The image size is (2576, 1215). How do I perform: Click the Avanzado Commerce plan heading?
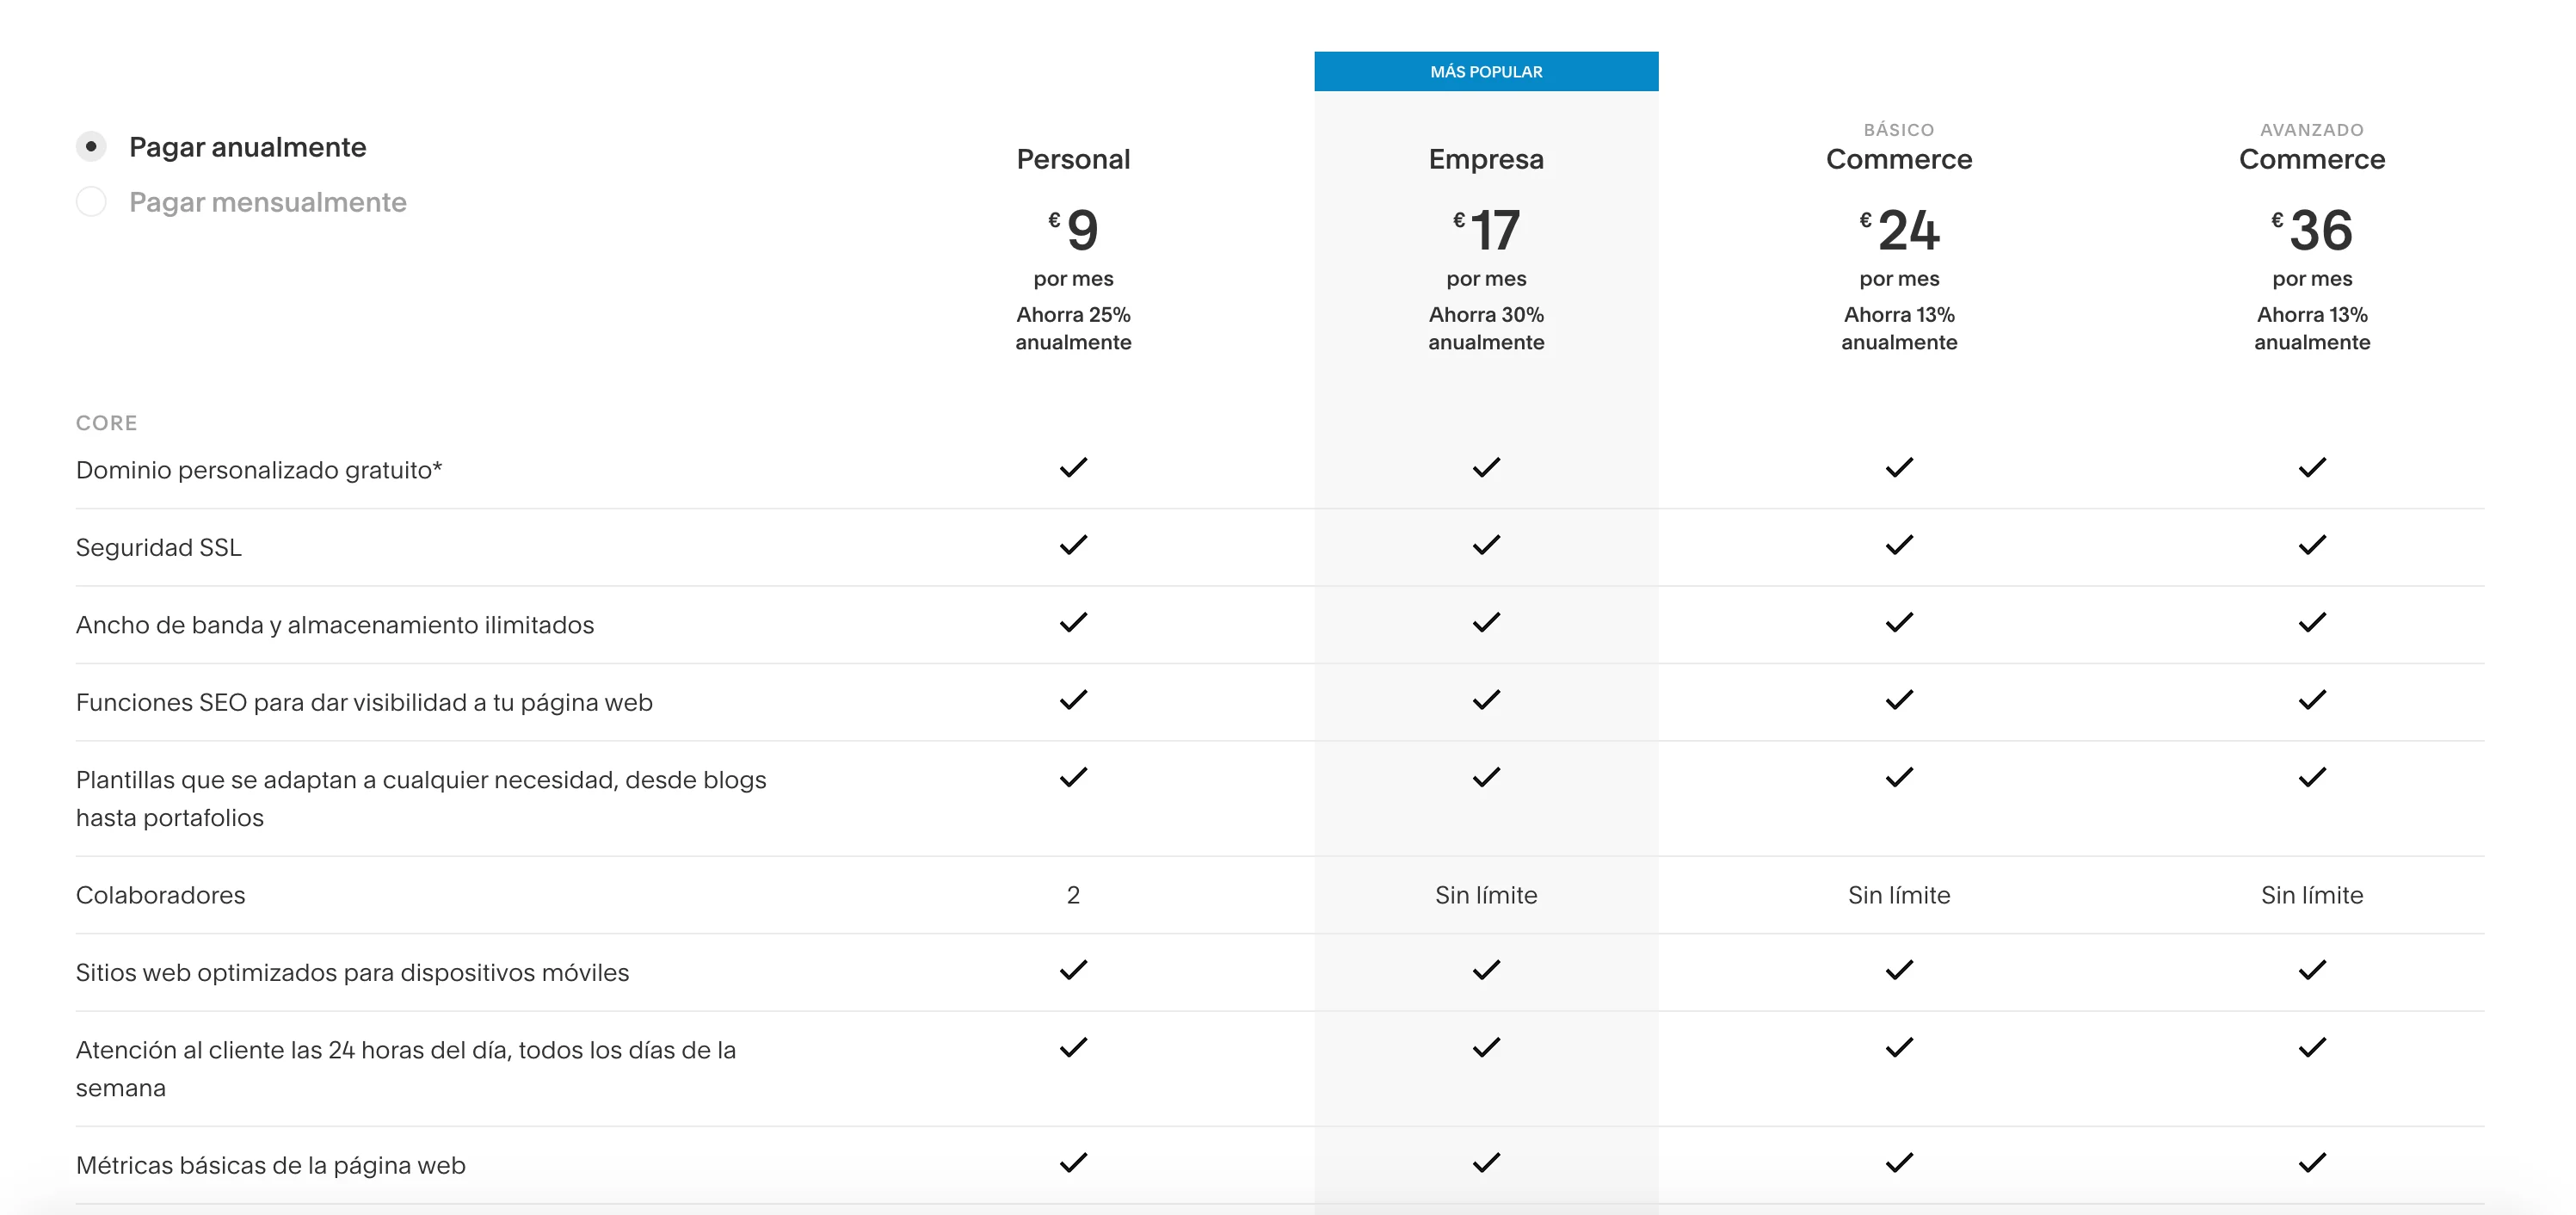click(x=2311, y=159)
